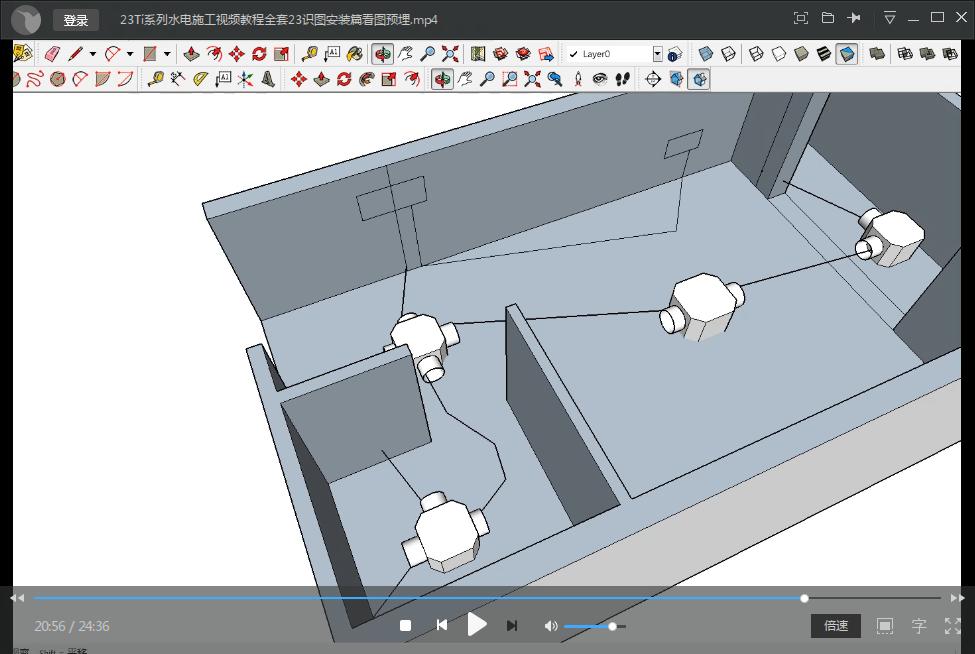Click the Walk footprints tool

[622, 79]
